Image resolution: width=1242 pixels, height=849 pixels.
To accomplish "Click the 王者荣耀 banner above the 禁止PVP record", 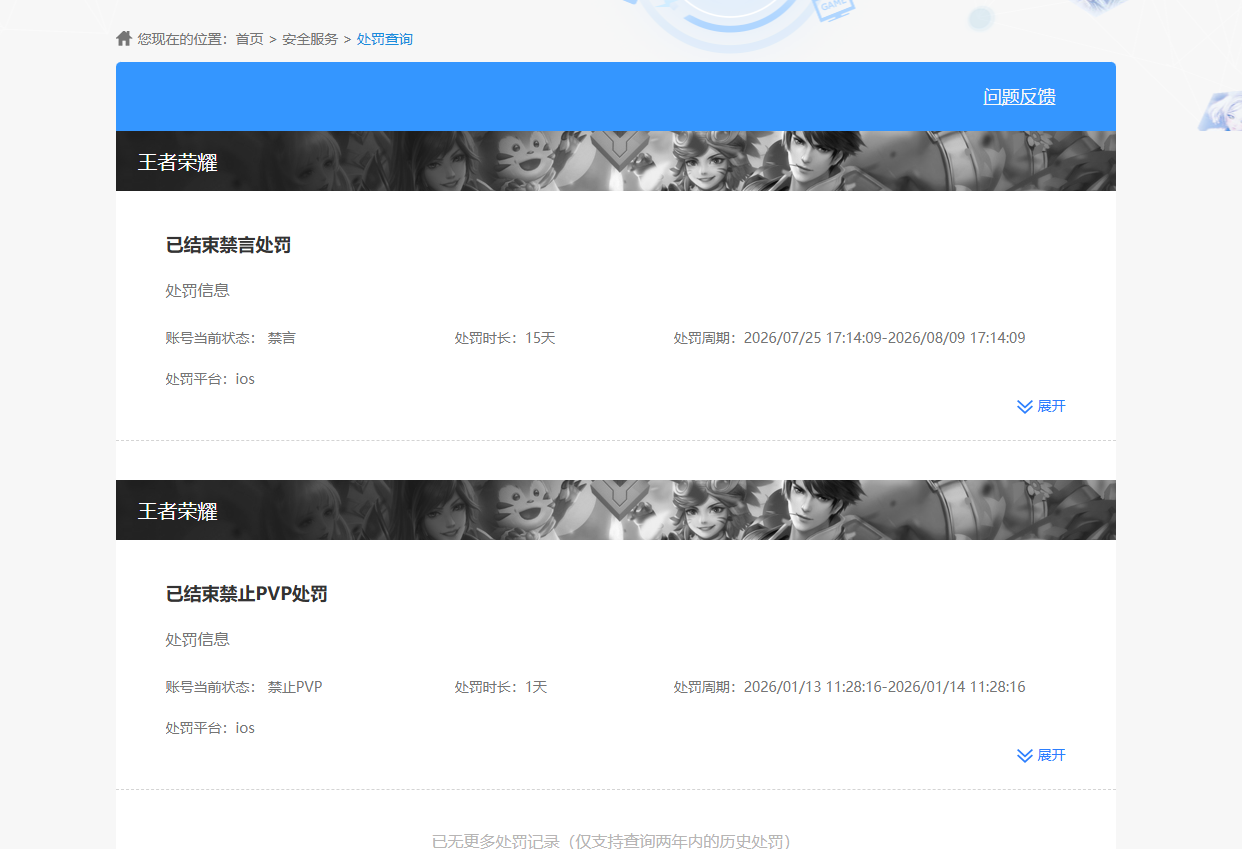I will pos(616,510).
